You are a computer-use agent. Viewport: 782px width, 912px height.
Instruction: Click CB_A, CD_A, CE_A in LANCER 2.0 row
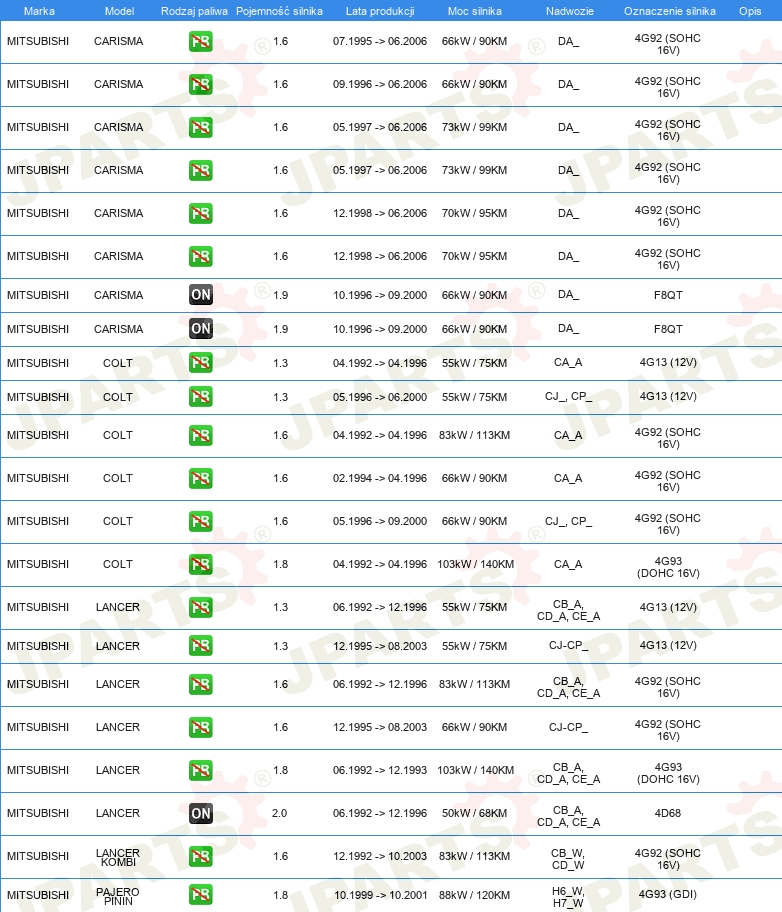click(568, 816)
